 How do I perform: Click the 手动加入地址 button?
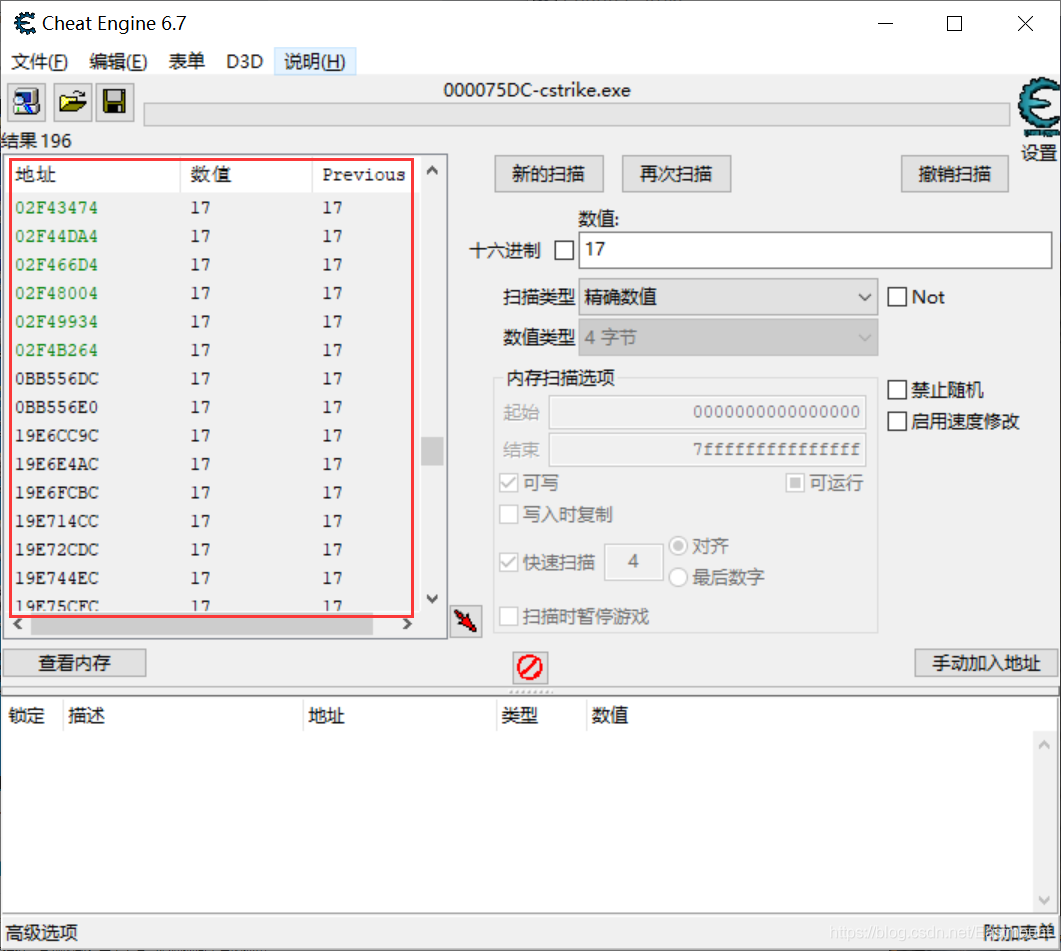[x=986, y=663]
